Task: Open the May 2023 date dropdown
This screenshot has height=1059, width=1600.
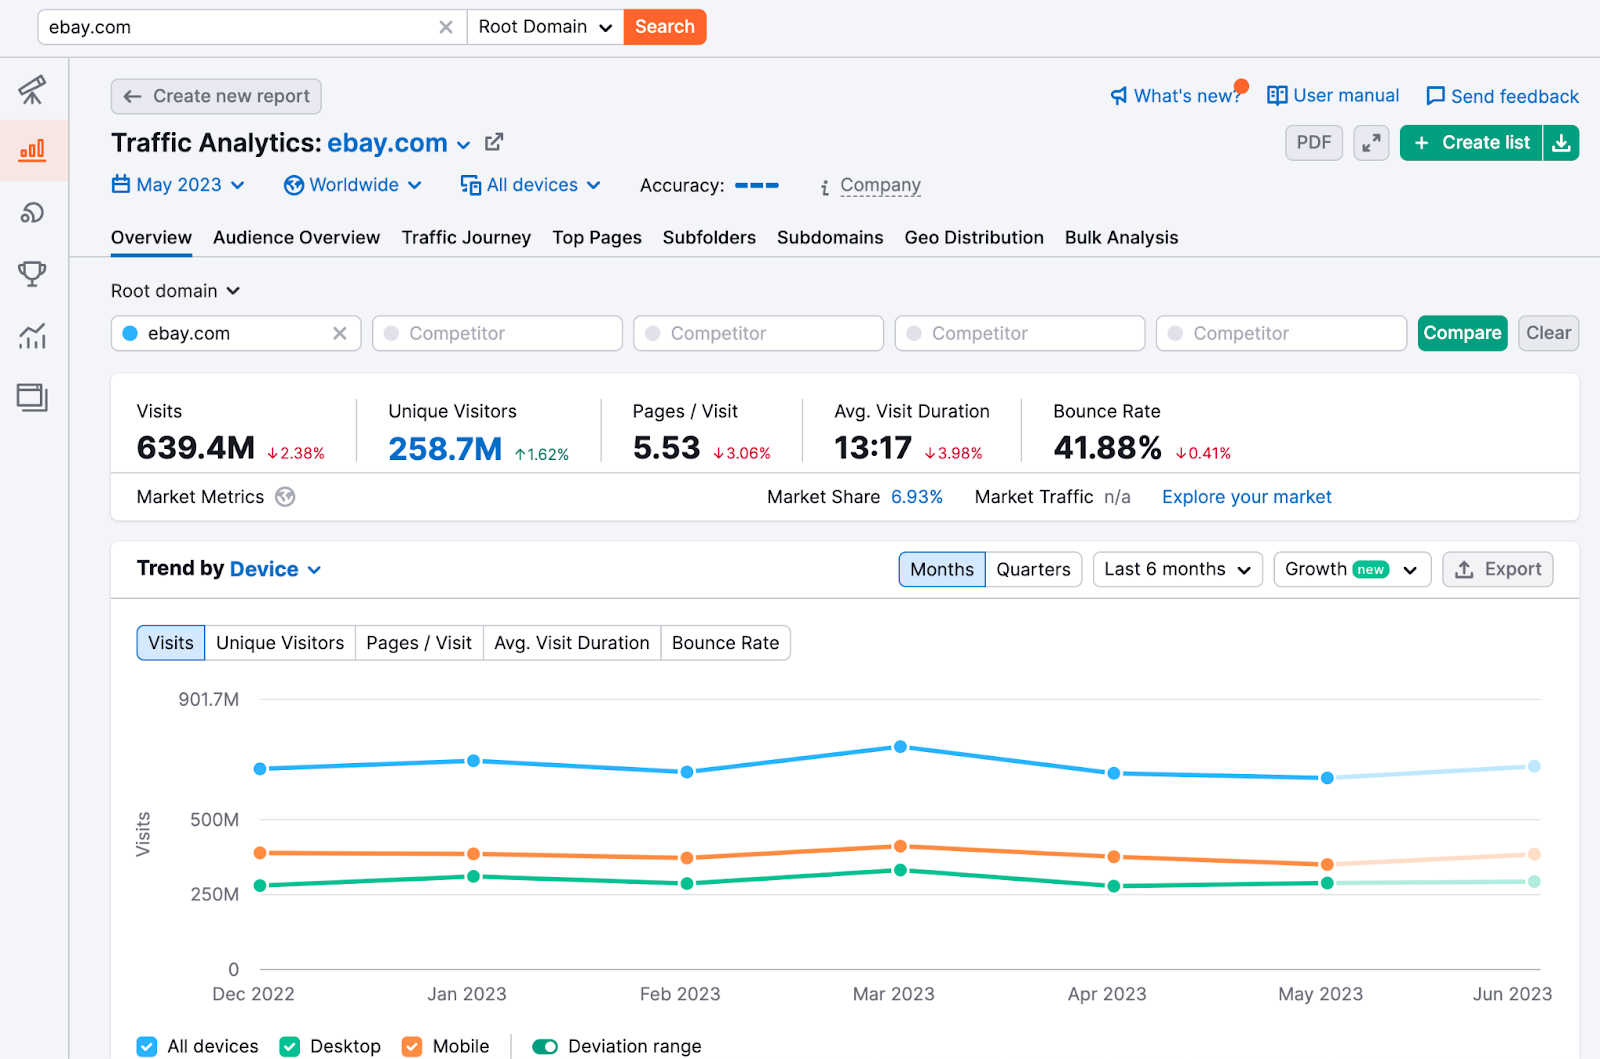Action: tap(178, 185)
